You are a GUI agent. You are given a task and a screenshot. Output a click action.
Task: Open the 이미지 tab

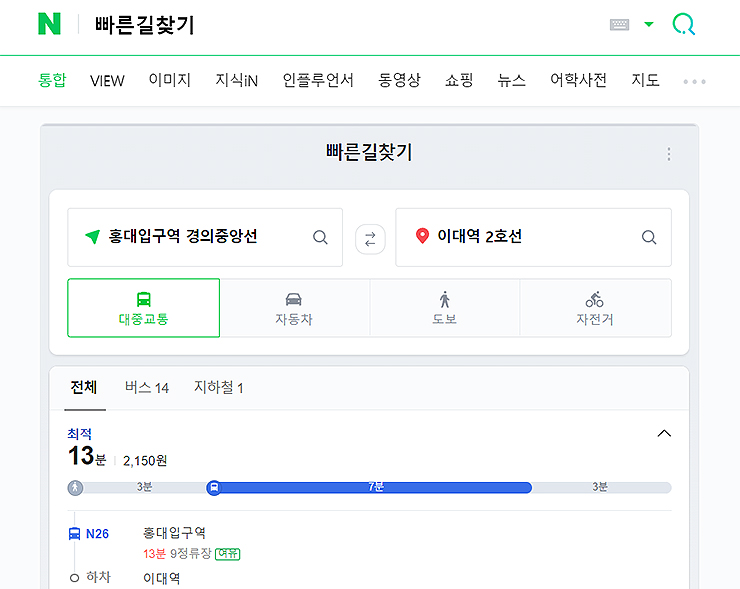tap(169, 80)
